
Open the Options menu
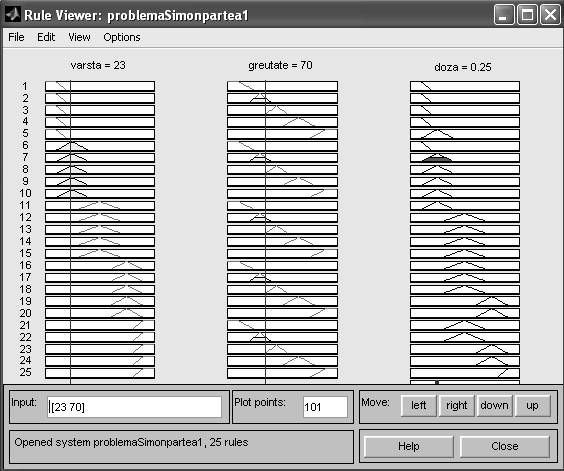[x=122, y=37]
